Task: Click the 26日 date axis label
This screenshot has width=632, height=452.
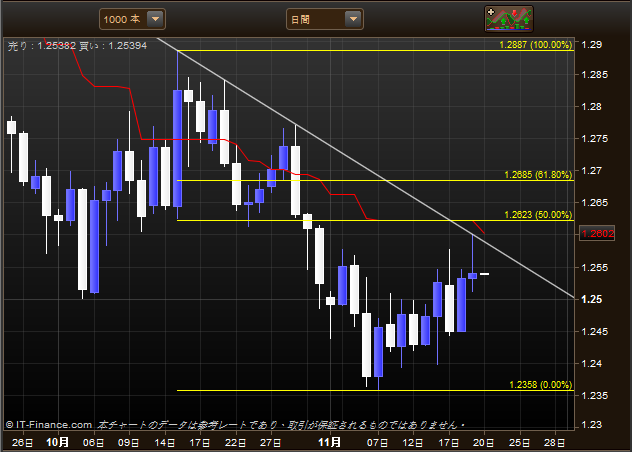Action: 22,443
